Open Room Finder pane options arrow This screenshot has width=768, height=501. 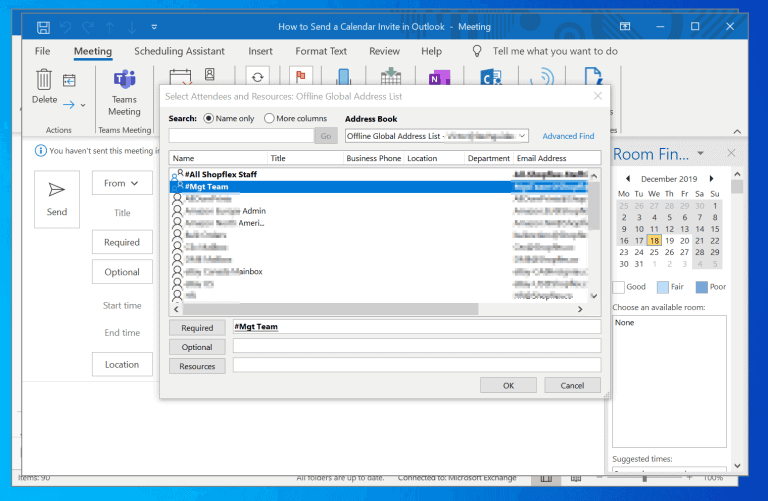700,153
